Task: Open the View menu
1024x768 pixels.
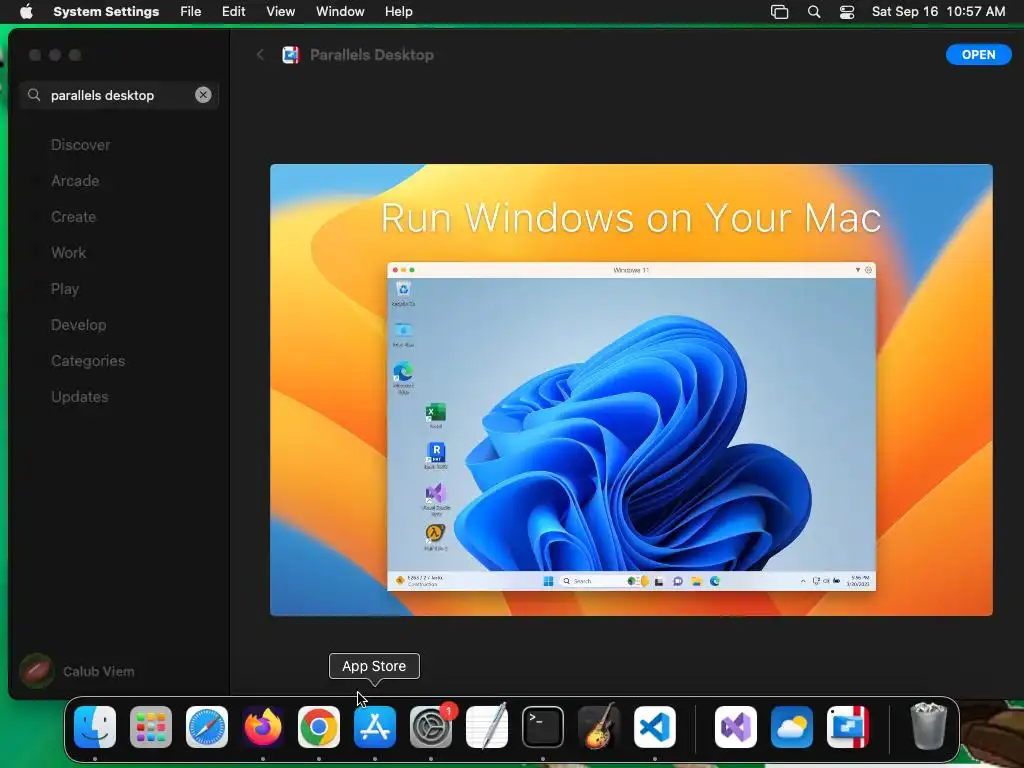Action: [x=281, y=12]
